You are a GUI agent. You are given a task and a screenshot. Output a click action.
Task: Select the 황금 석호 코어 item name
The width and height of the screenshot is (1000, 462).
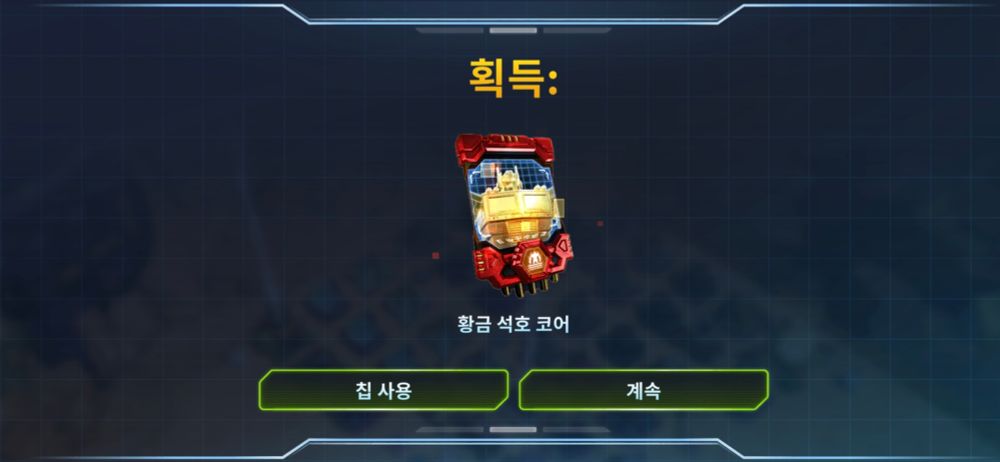(x=513, y=324)
